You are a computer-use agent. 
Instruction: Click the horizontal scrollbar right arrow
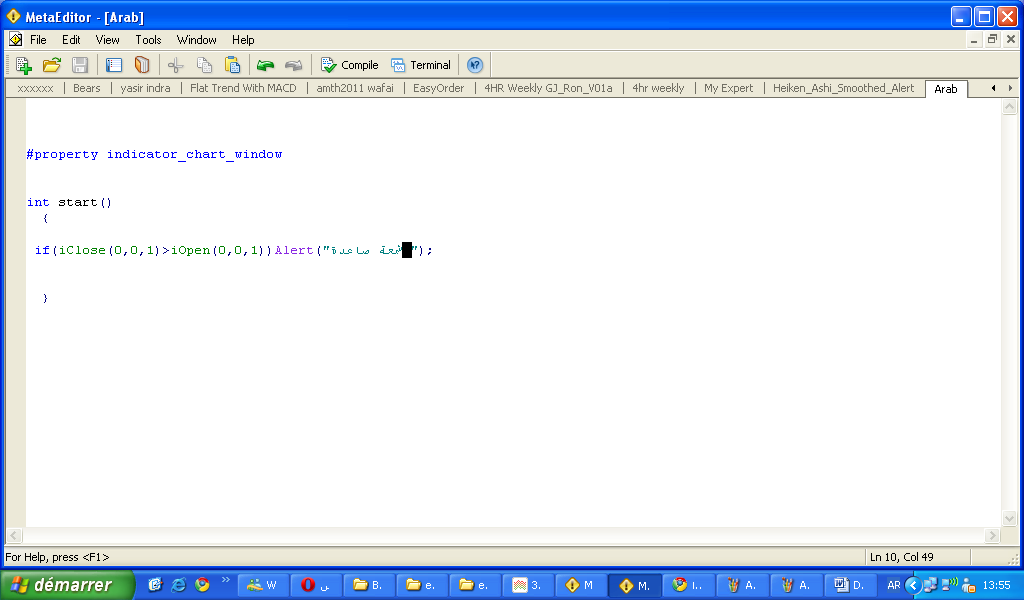point(992,535)
